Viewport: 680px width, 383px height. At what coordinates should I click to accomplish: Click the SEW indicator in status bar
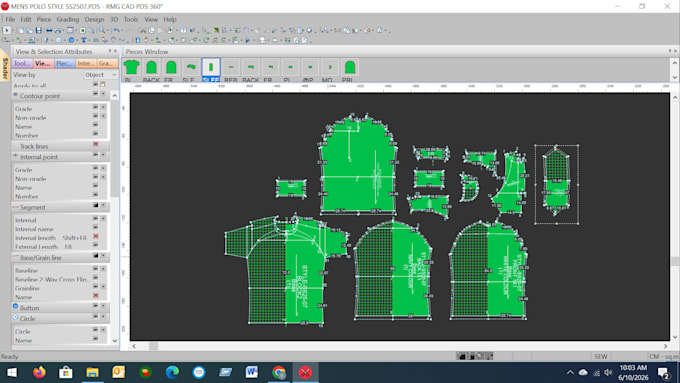[x=601, y=357]
